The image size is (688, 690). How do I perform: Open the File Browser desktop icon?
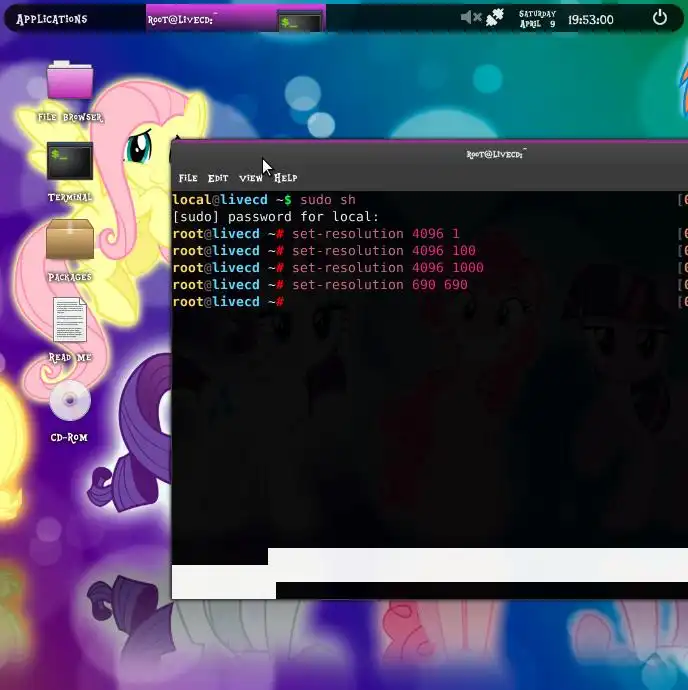[70, 80]
